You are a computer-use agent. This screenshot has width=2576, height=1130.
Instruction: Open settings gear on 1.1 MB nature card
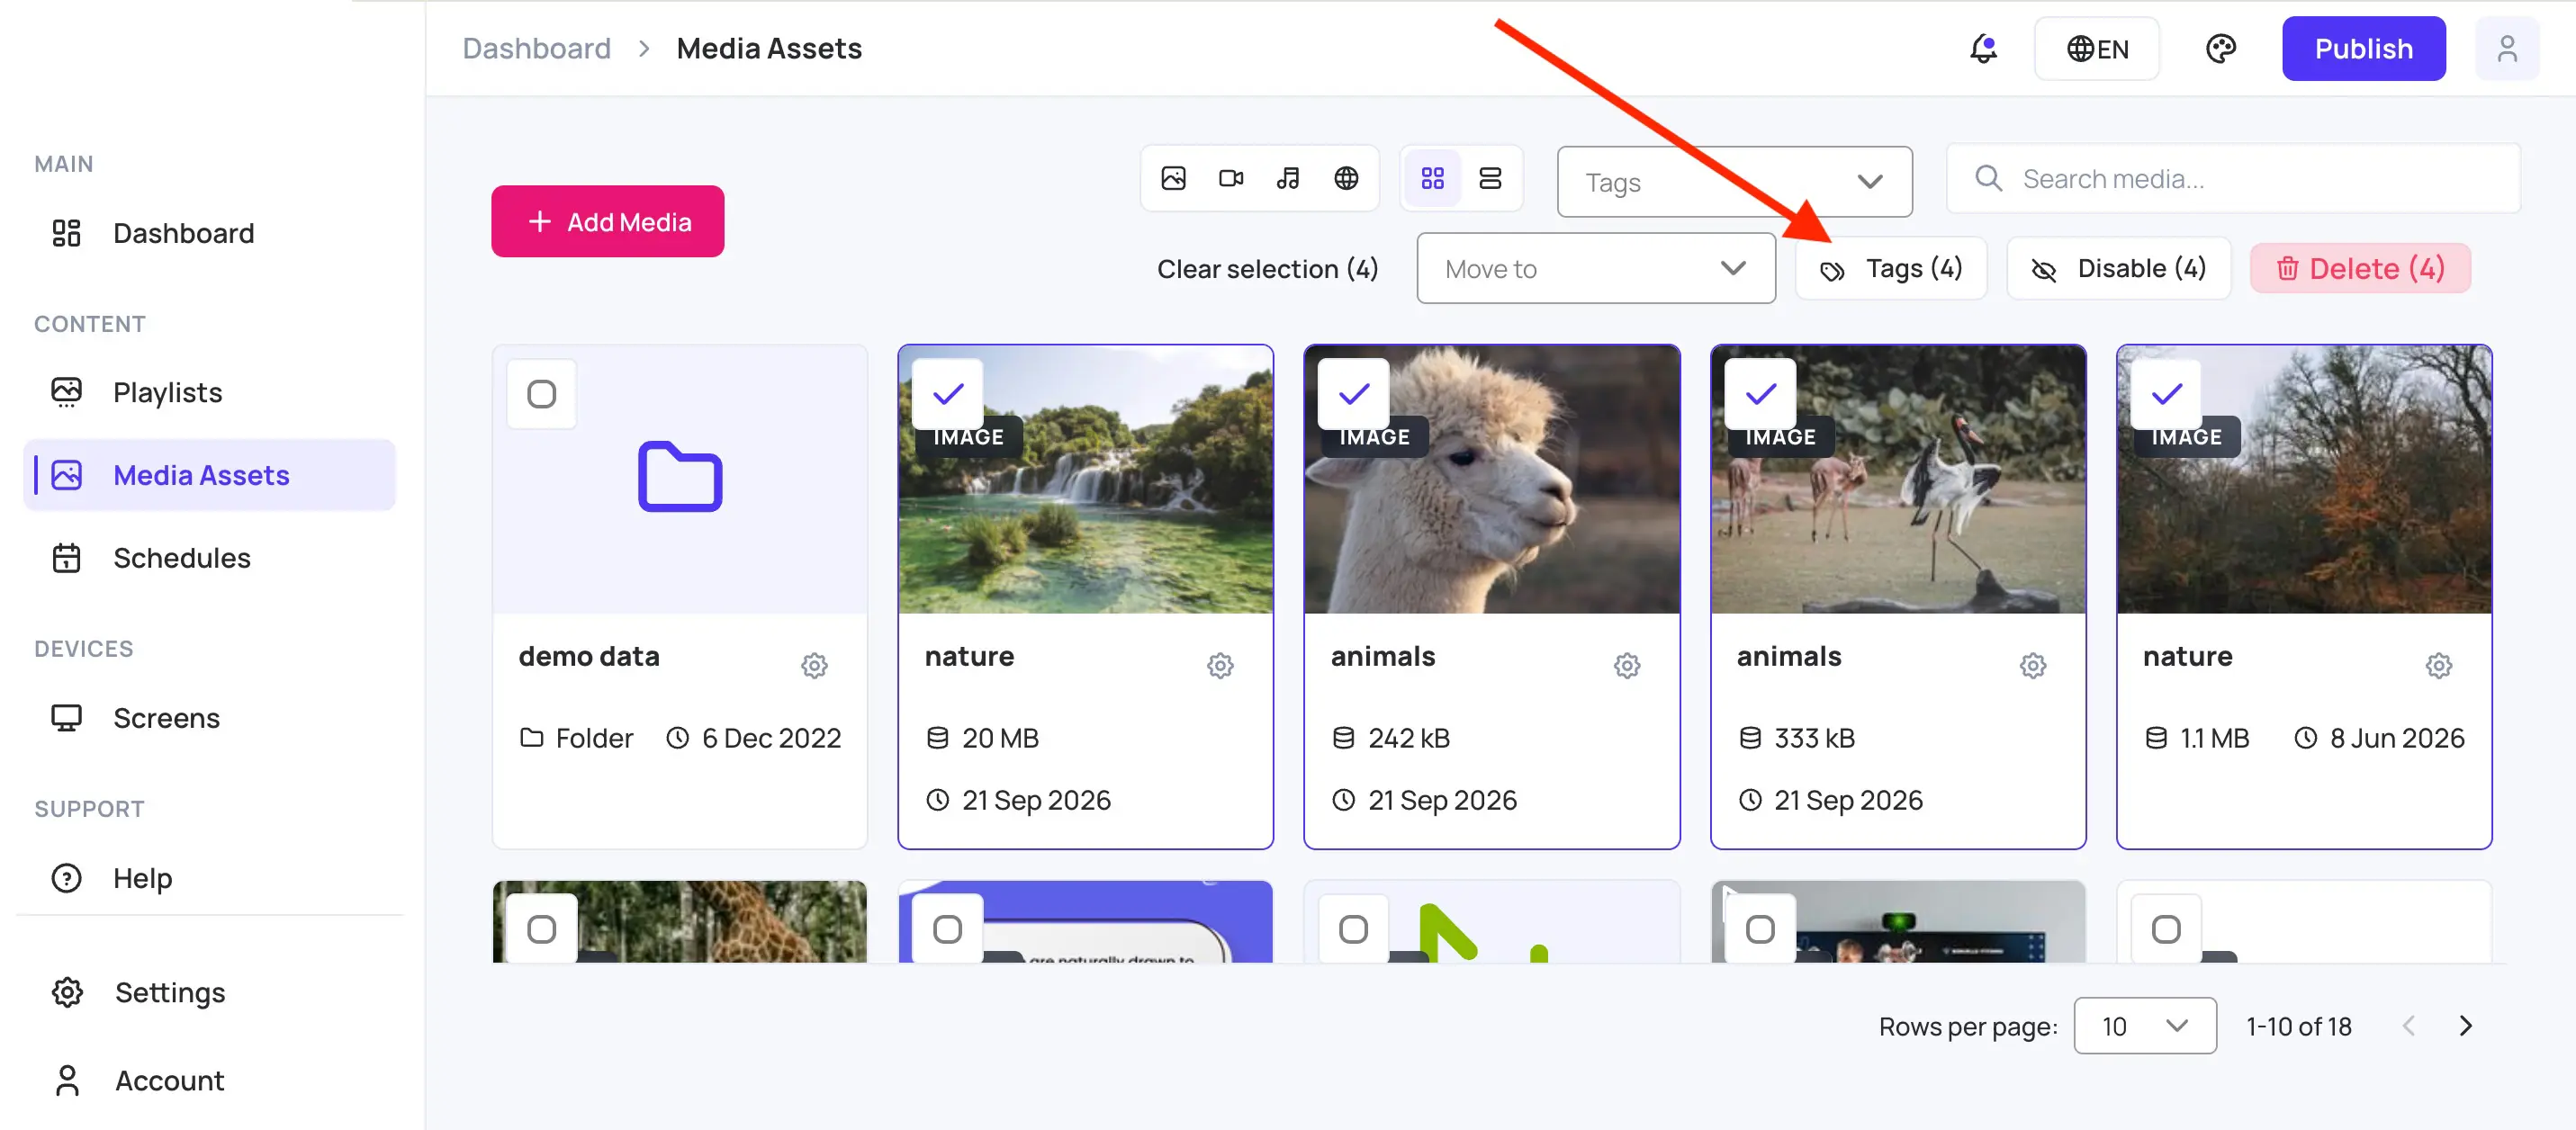2439,665
